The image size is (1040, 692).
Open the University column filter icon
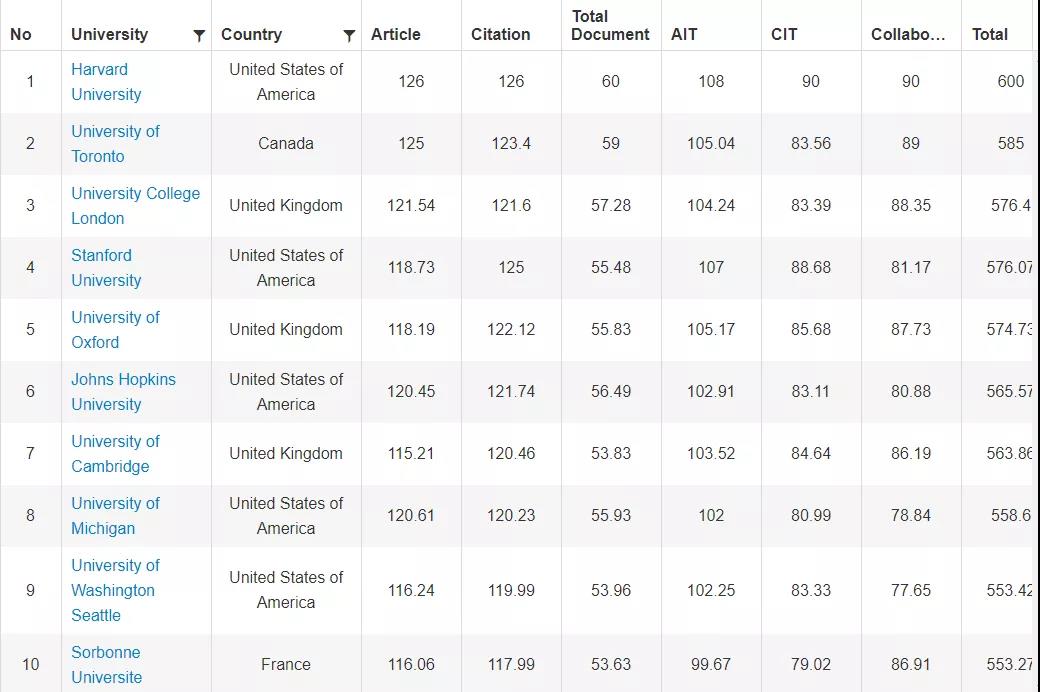(x=199, y=35)
